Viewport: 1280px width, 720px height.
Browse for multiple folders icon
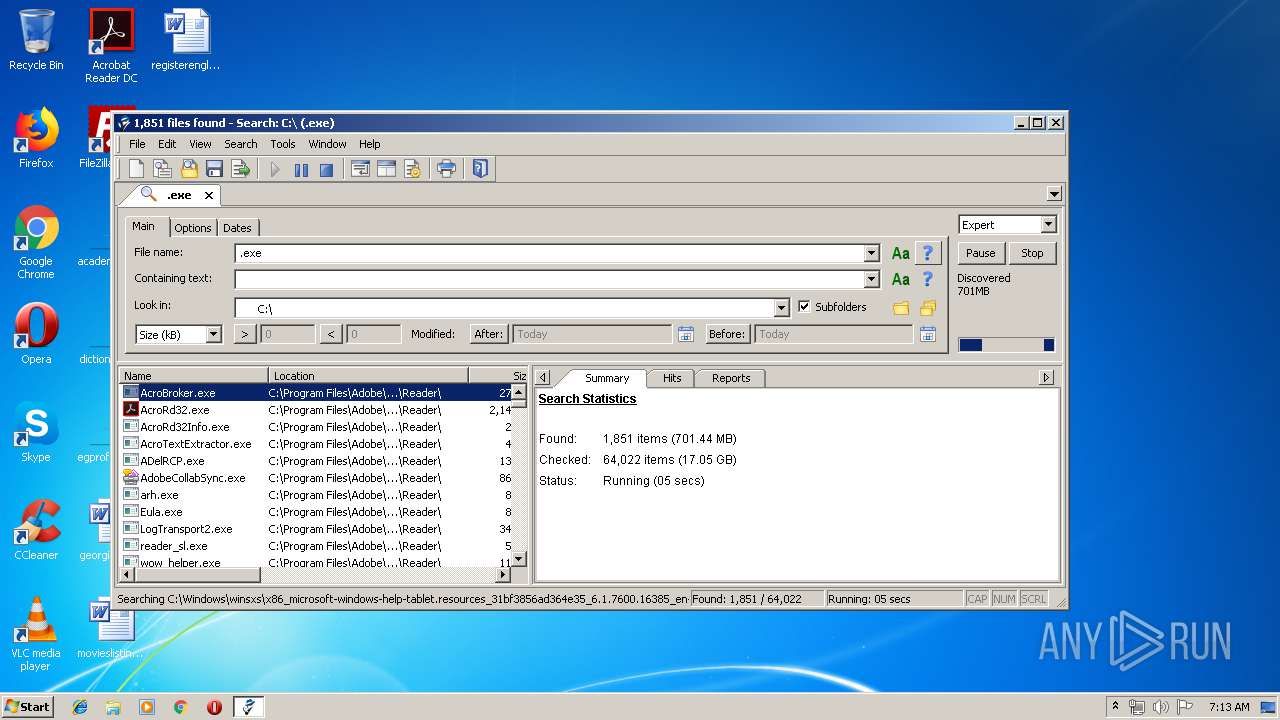[x=928, y=308]
